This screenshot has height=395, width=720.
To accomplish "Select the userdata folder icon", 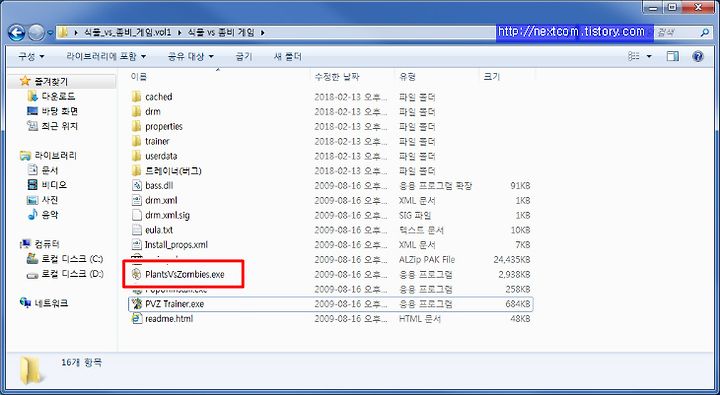I will (x=136, y=156).
